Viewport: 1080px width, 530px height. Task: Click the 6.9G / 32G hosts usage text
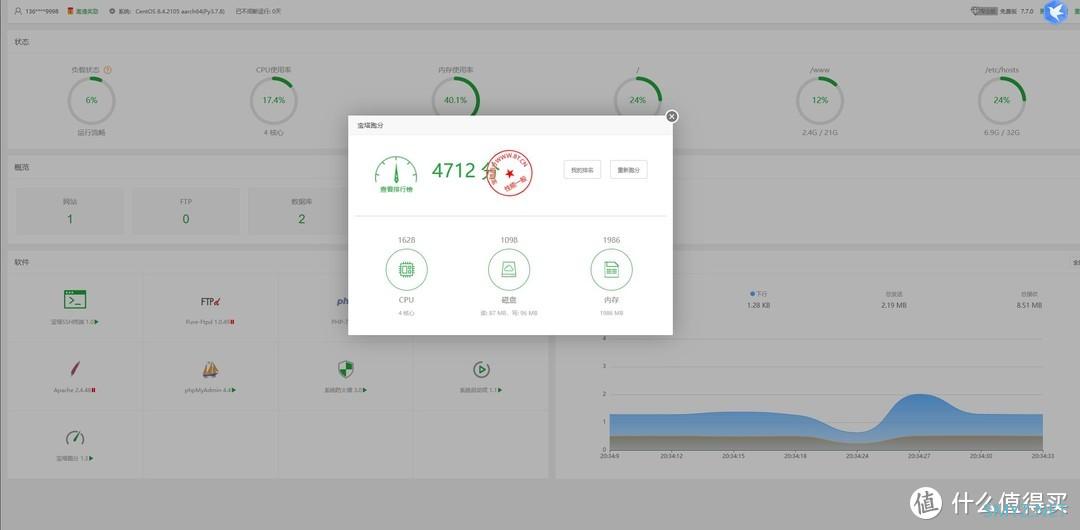click(x=1001, y=132)
